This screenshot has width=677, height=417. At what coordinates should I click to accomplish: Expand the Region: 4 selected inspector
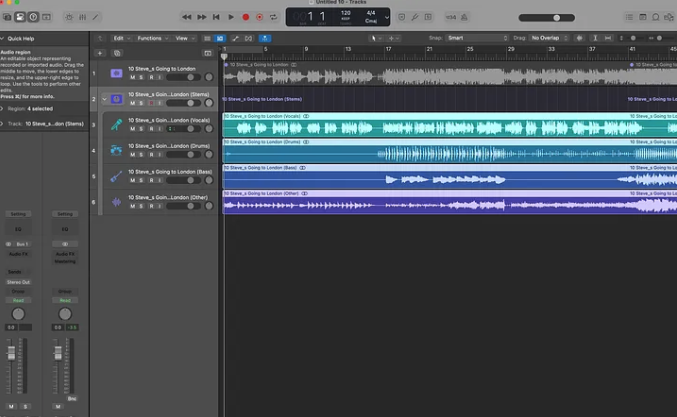[x=2, y=109]
